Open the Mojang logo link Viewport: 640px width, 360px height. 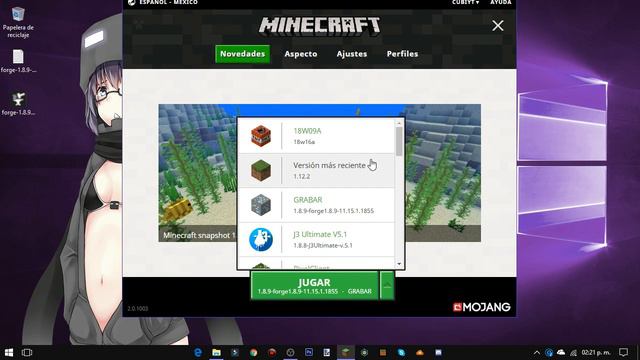482,307
